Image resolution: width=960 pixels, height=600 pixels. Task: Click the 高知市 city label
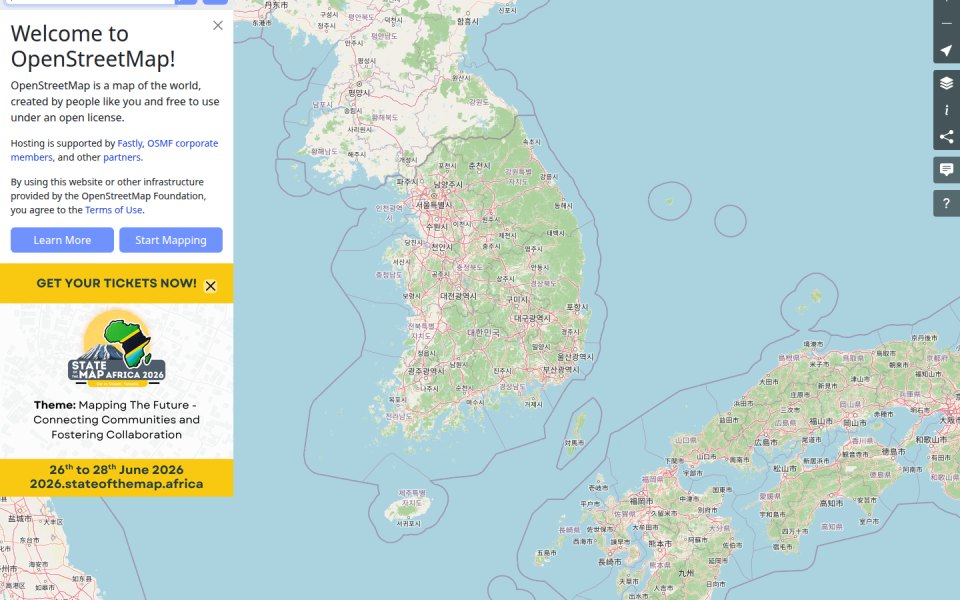[831, 503]
